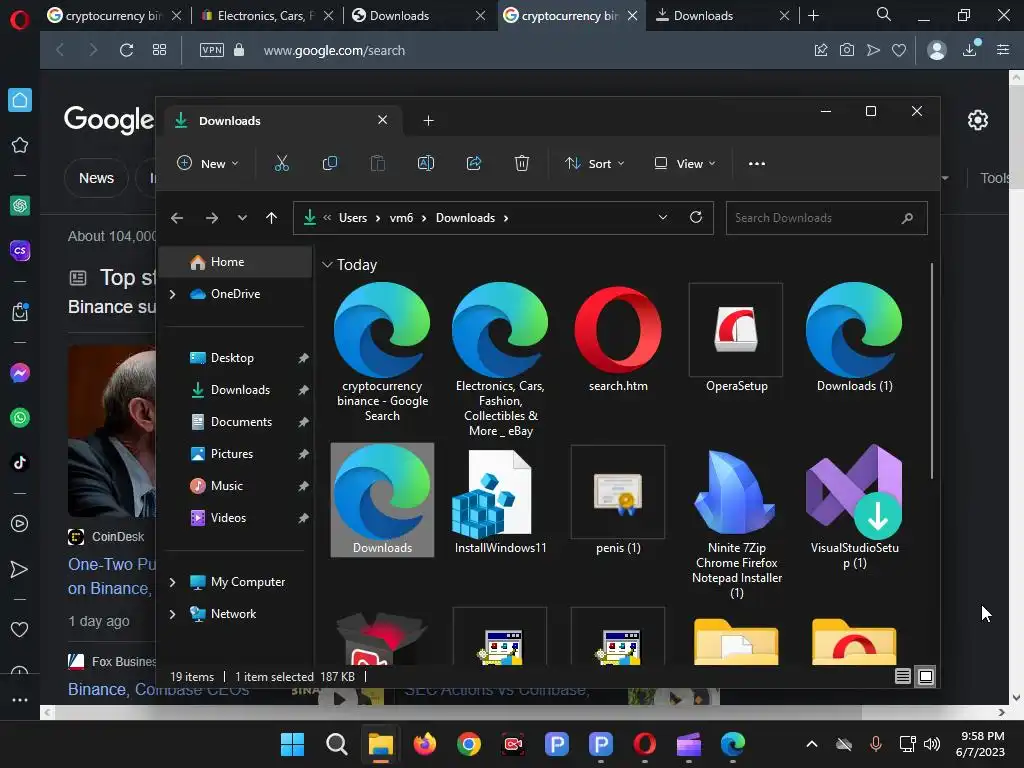Click Opera snapshot camera icon

[x=846, y=50]
